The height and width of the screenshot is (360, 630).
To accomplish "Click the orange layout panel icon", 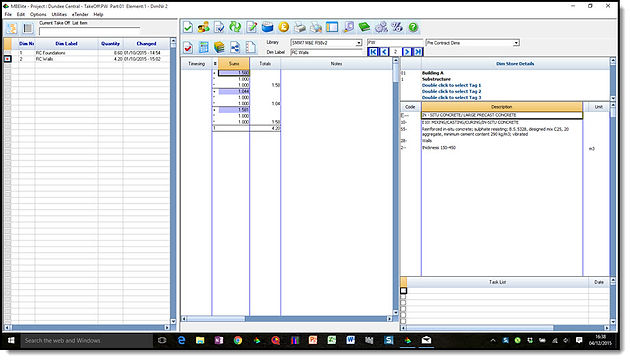I will [x=332, y=27].
